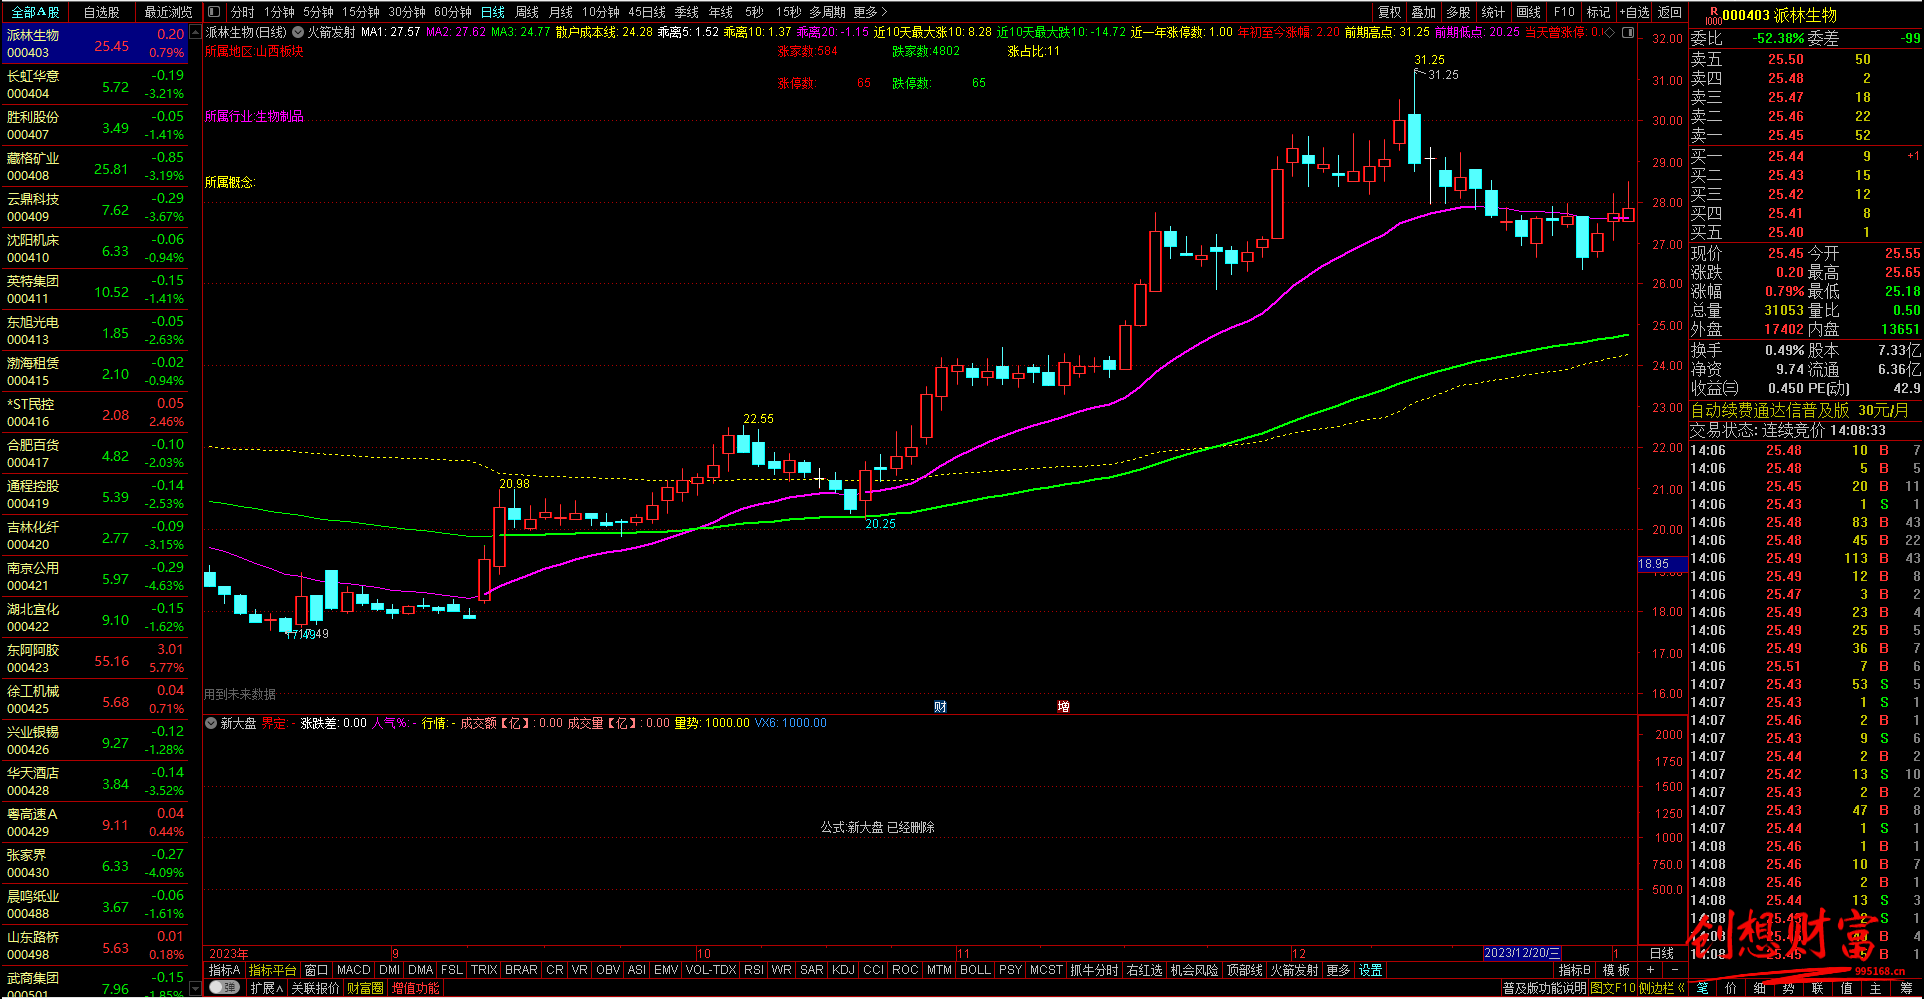Click the 财 marker on the chart timeline
Image resolution: width=1924 pixels, height=999 pixels.
pos(940,707)
